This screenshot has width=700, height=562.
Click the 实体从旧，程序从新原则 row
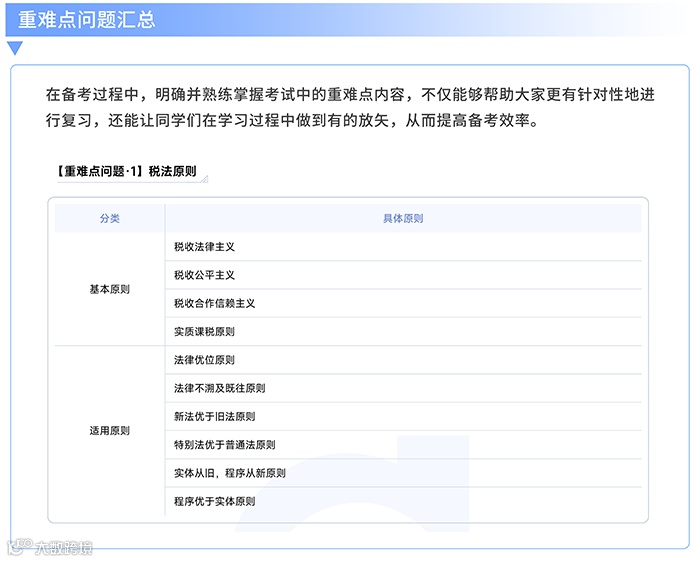click(x=403, y=473)
